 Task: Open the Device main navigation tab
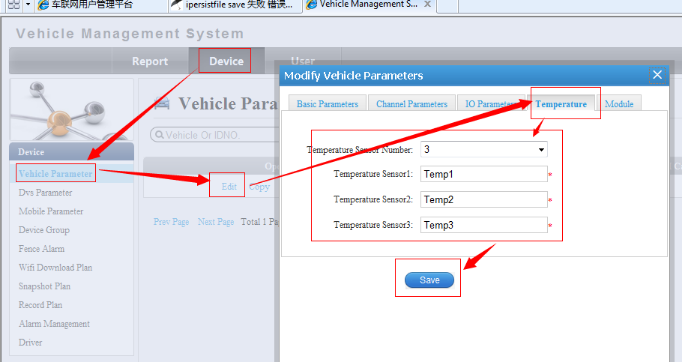(x=226, y=61)
